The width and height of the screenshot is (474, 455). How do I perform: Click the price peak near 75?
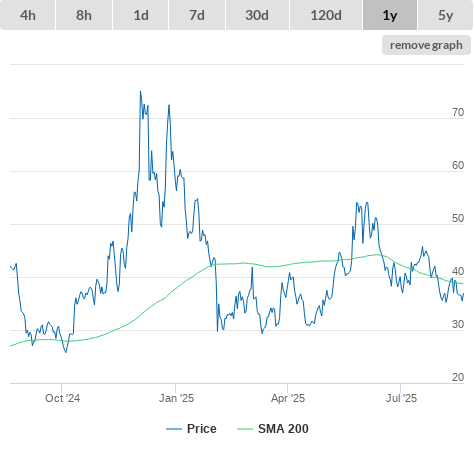(x=140, y=91)
